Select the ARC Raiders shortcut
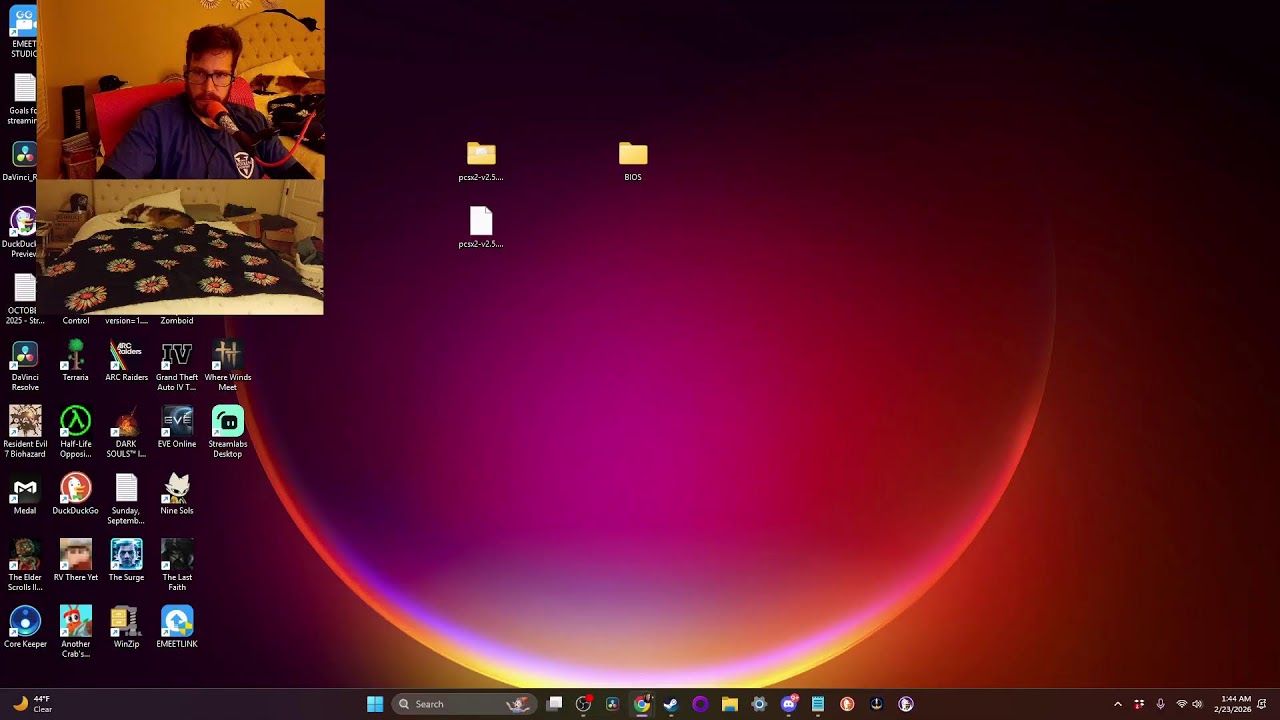Image resolution: width=1280 pixels, height=720 pixels. (x=126, y=361)
